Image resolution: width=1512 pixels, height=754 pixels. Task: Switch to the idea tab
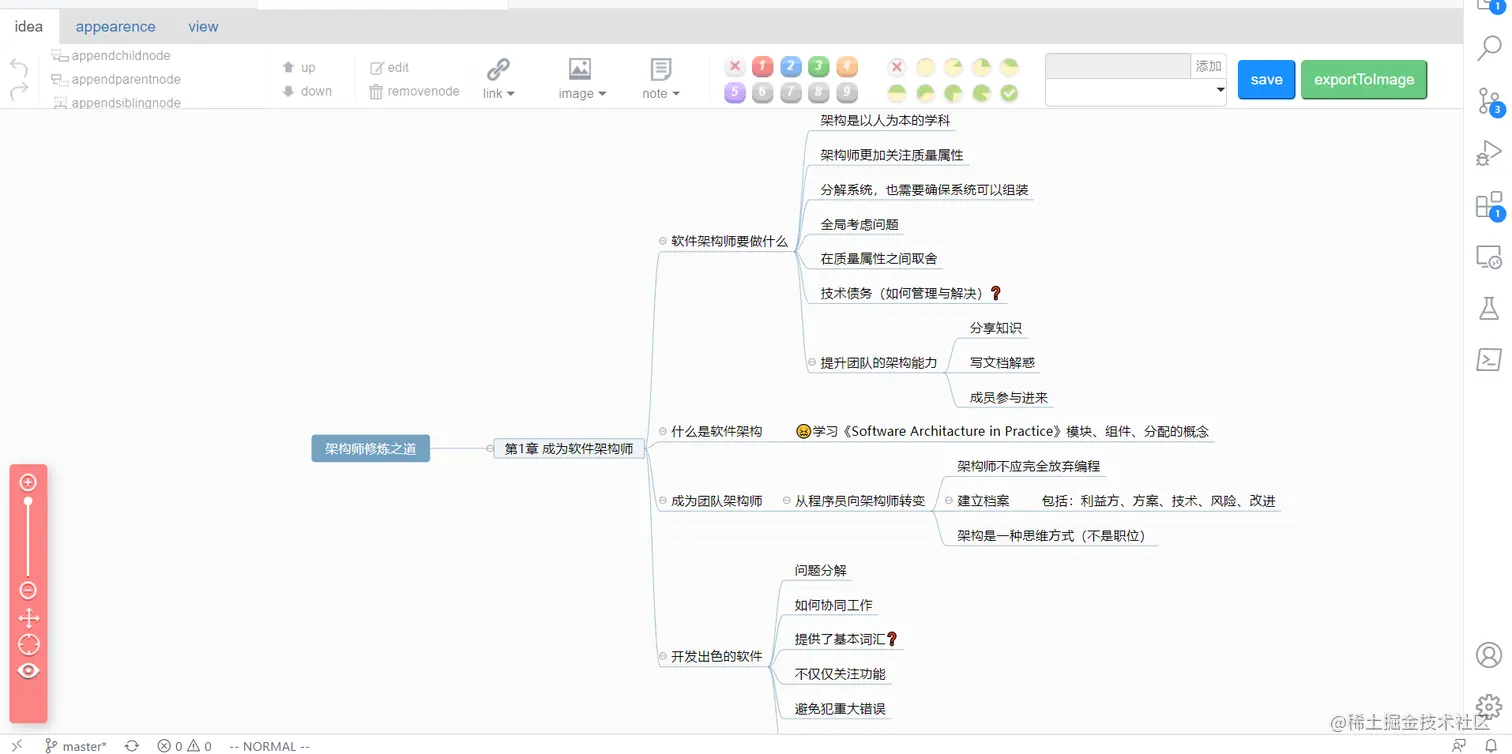(x=29, y=26)
